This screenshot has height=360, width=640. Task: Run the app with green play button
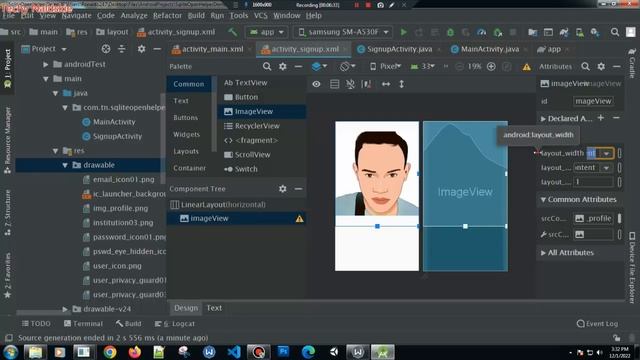(403, 32)
